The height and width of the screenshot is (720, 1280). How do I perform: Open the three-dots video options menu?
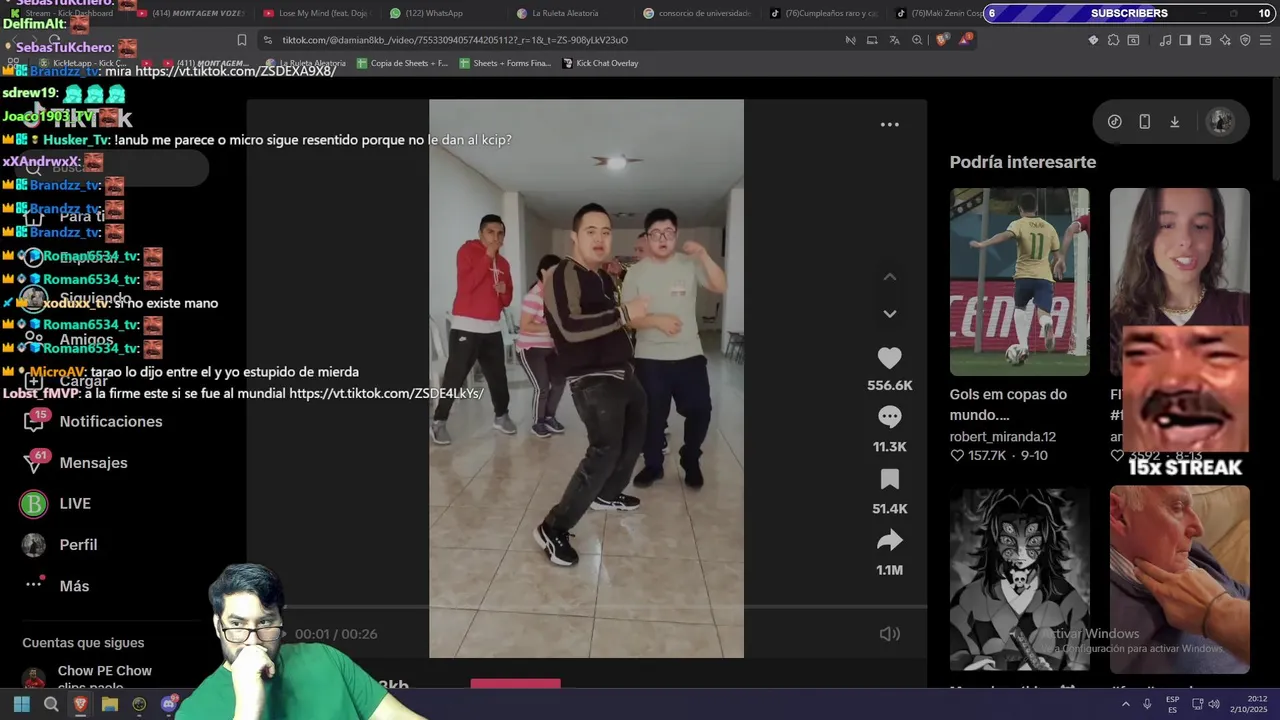(x=889, y=125)
